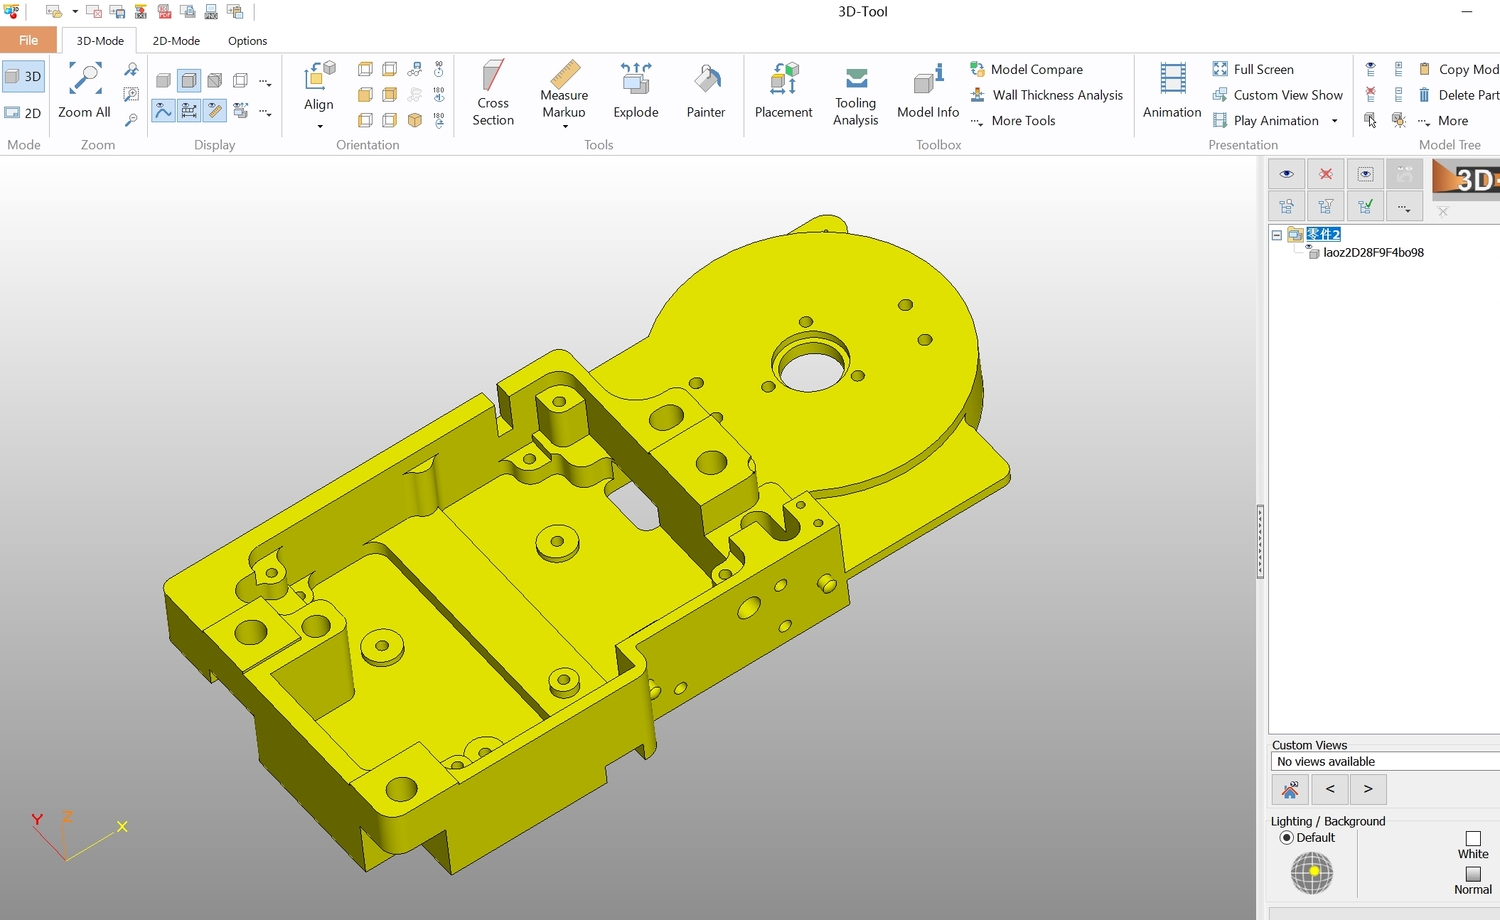Screen dimensions: 1500x920
Task: Go to previous custom view
Action: tap(1330, 789)
